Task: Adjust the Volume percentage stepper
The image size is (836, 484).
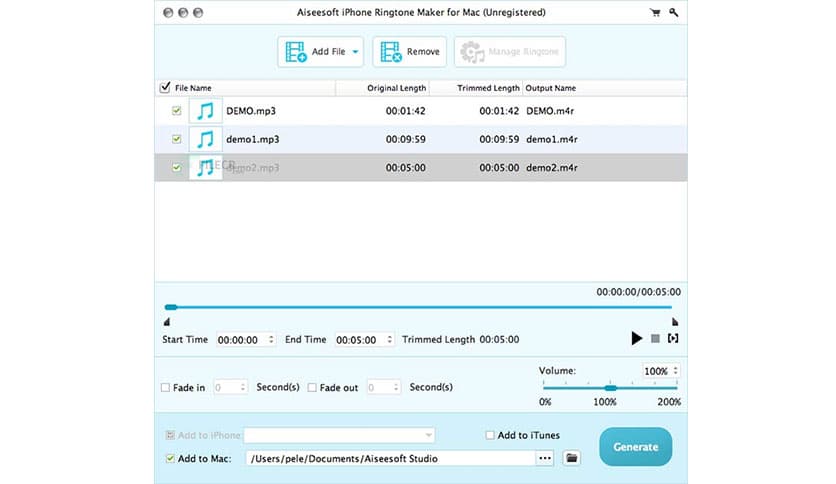Action: 676,371
